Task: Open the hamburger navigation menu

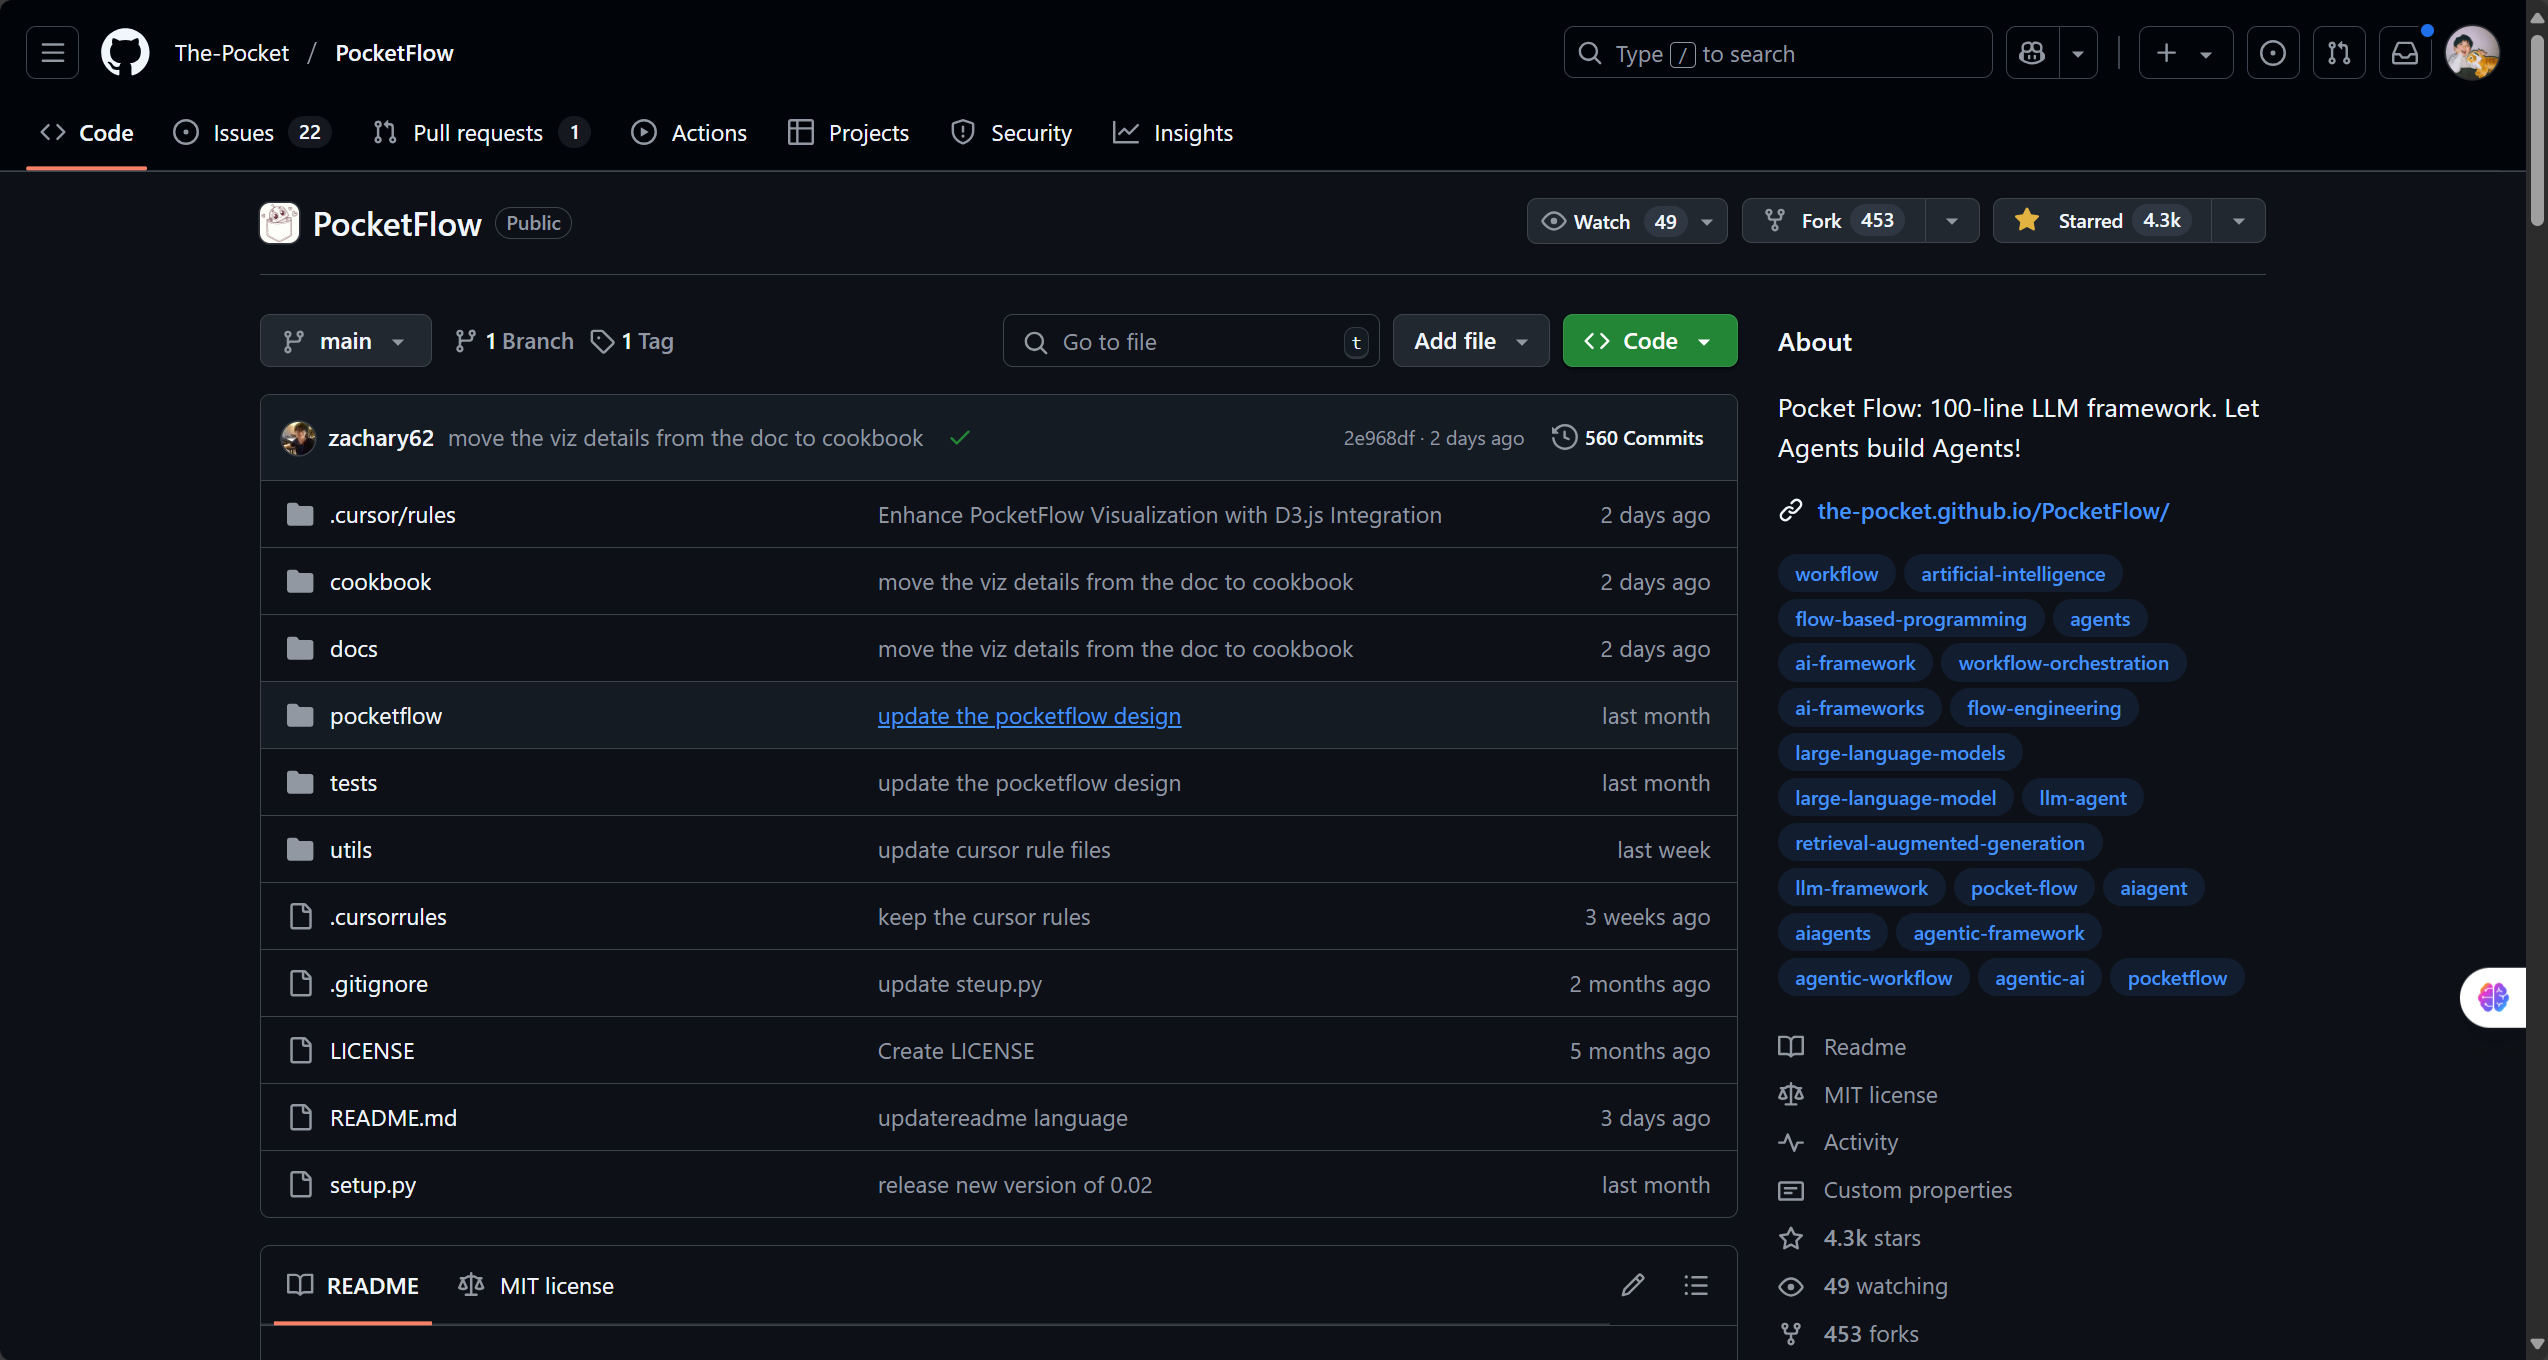Action: (x=52, y=53)
